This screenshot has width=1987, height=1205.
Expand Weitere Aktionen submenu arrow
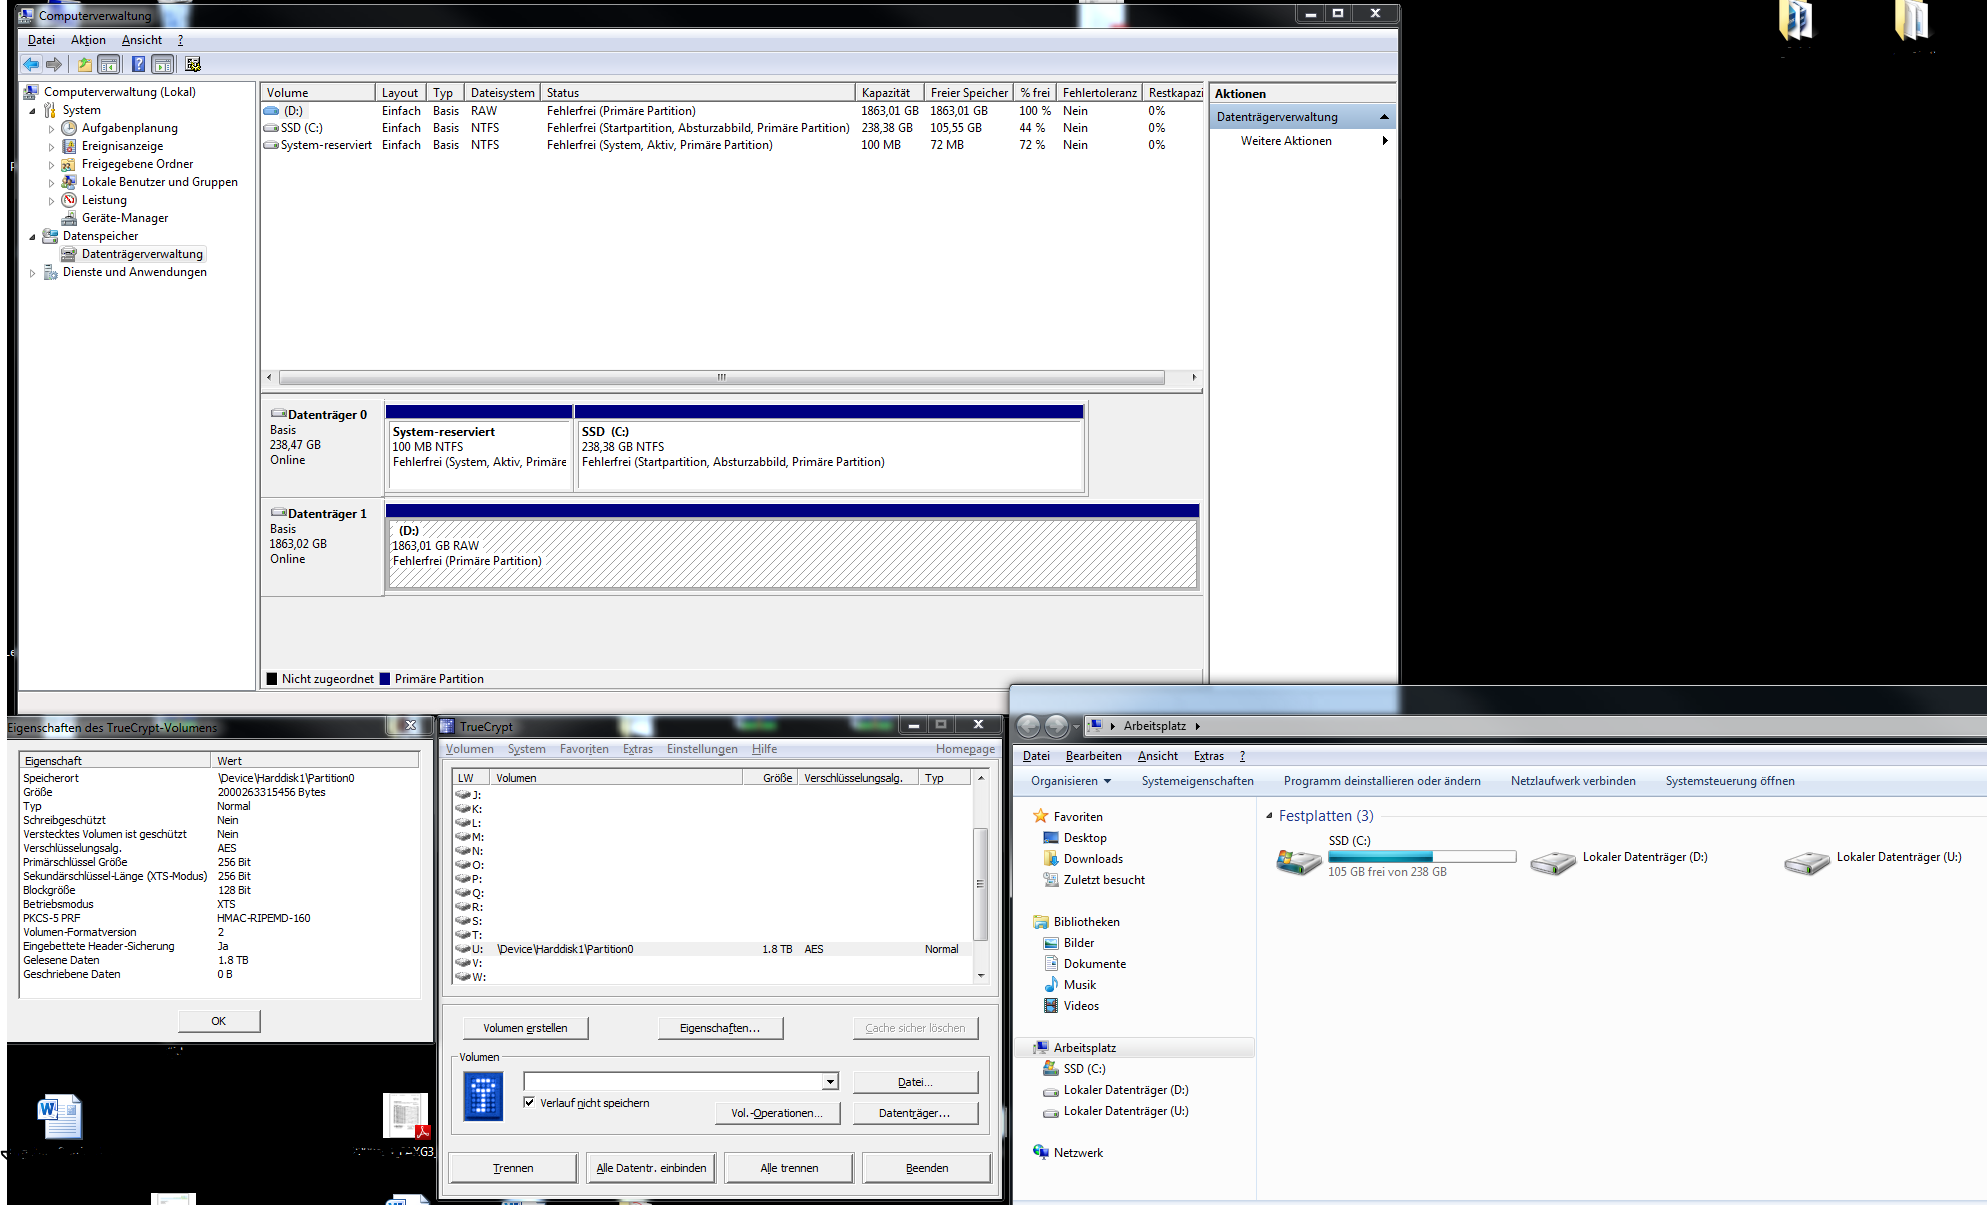pos(1385,141)
